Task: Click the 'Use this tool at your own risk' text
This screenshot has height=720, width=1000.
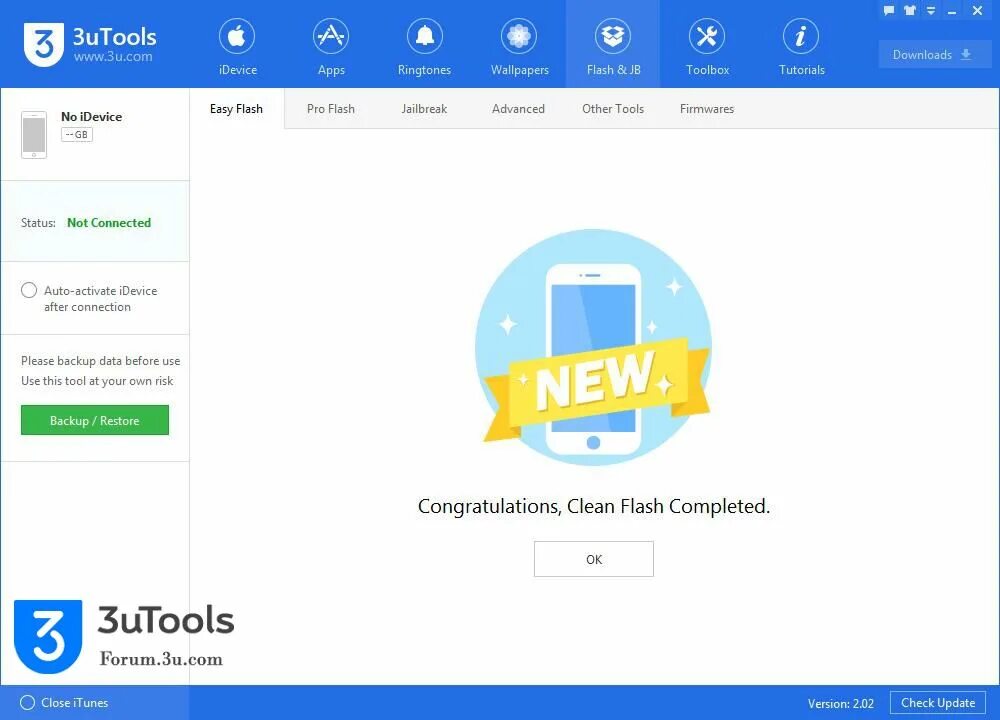Action: [x=97, y=381]
